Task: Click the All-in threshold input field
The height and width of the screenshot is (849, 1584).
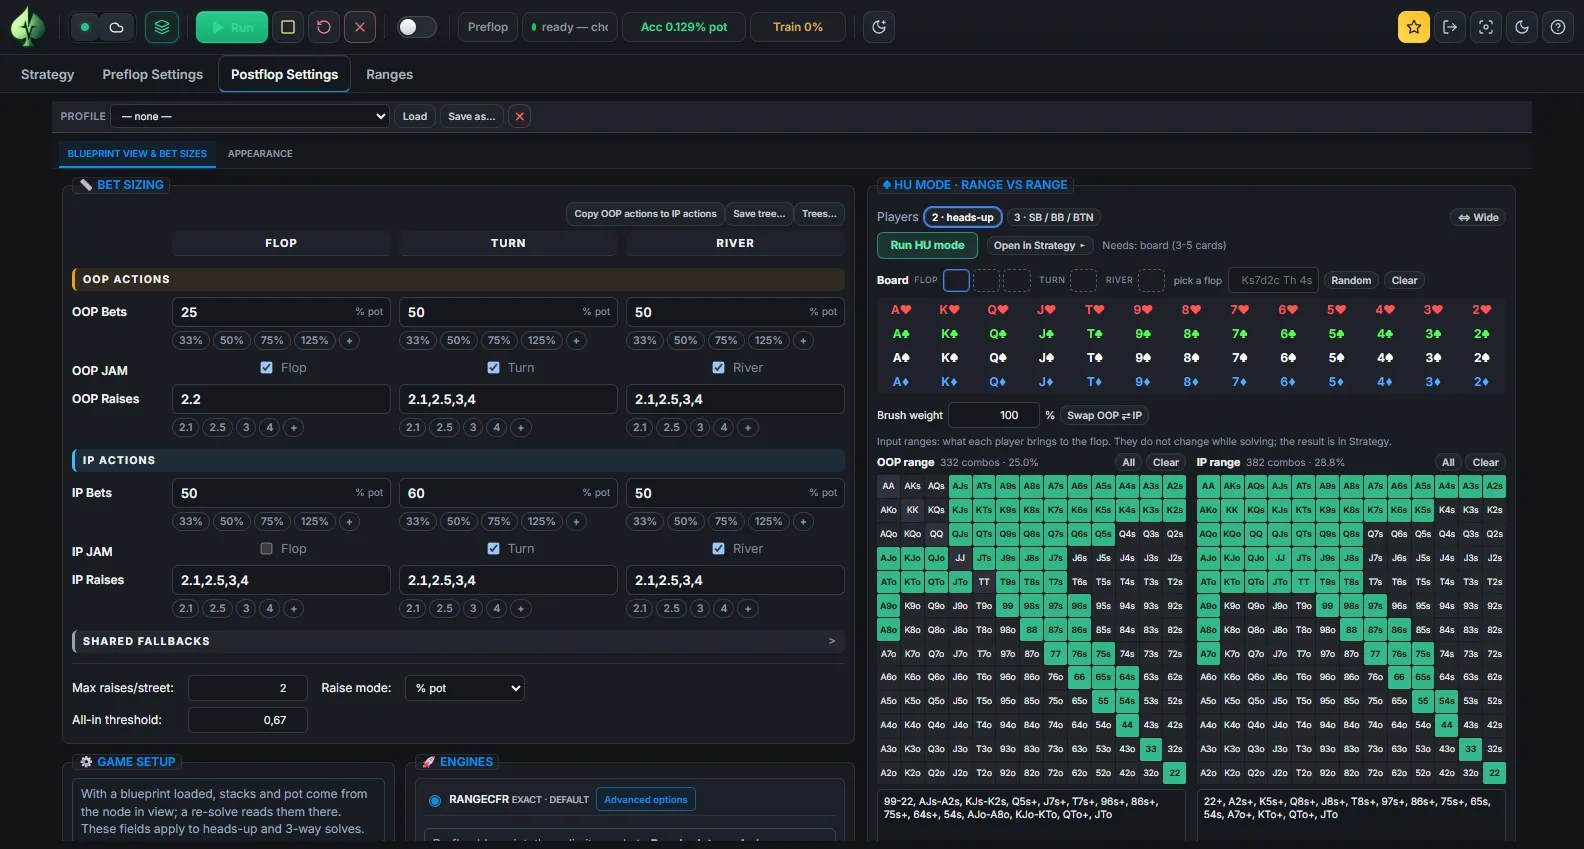Action: tap(247, 720)
